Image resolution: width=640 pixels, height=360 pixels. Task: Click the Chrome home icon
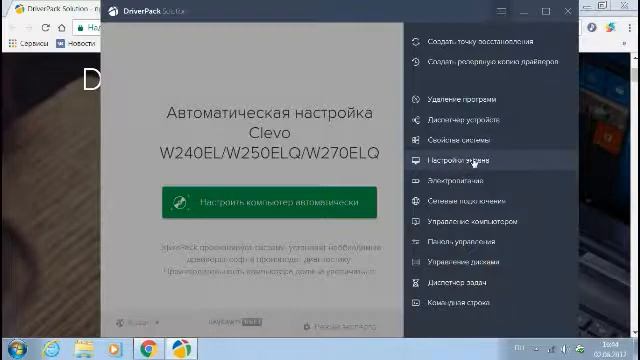point(62,28)
